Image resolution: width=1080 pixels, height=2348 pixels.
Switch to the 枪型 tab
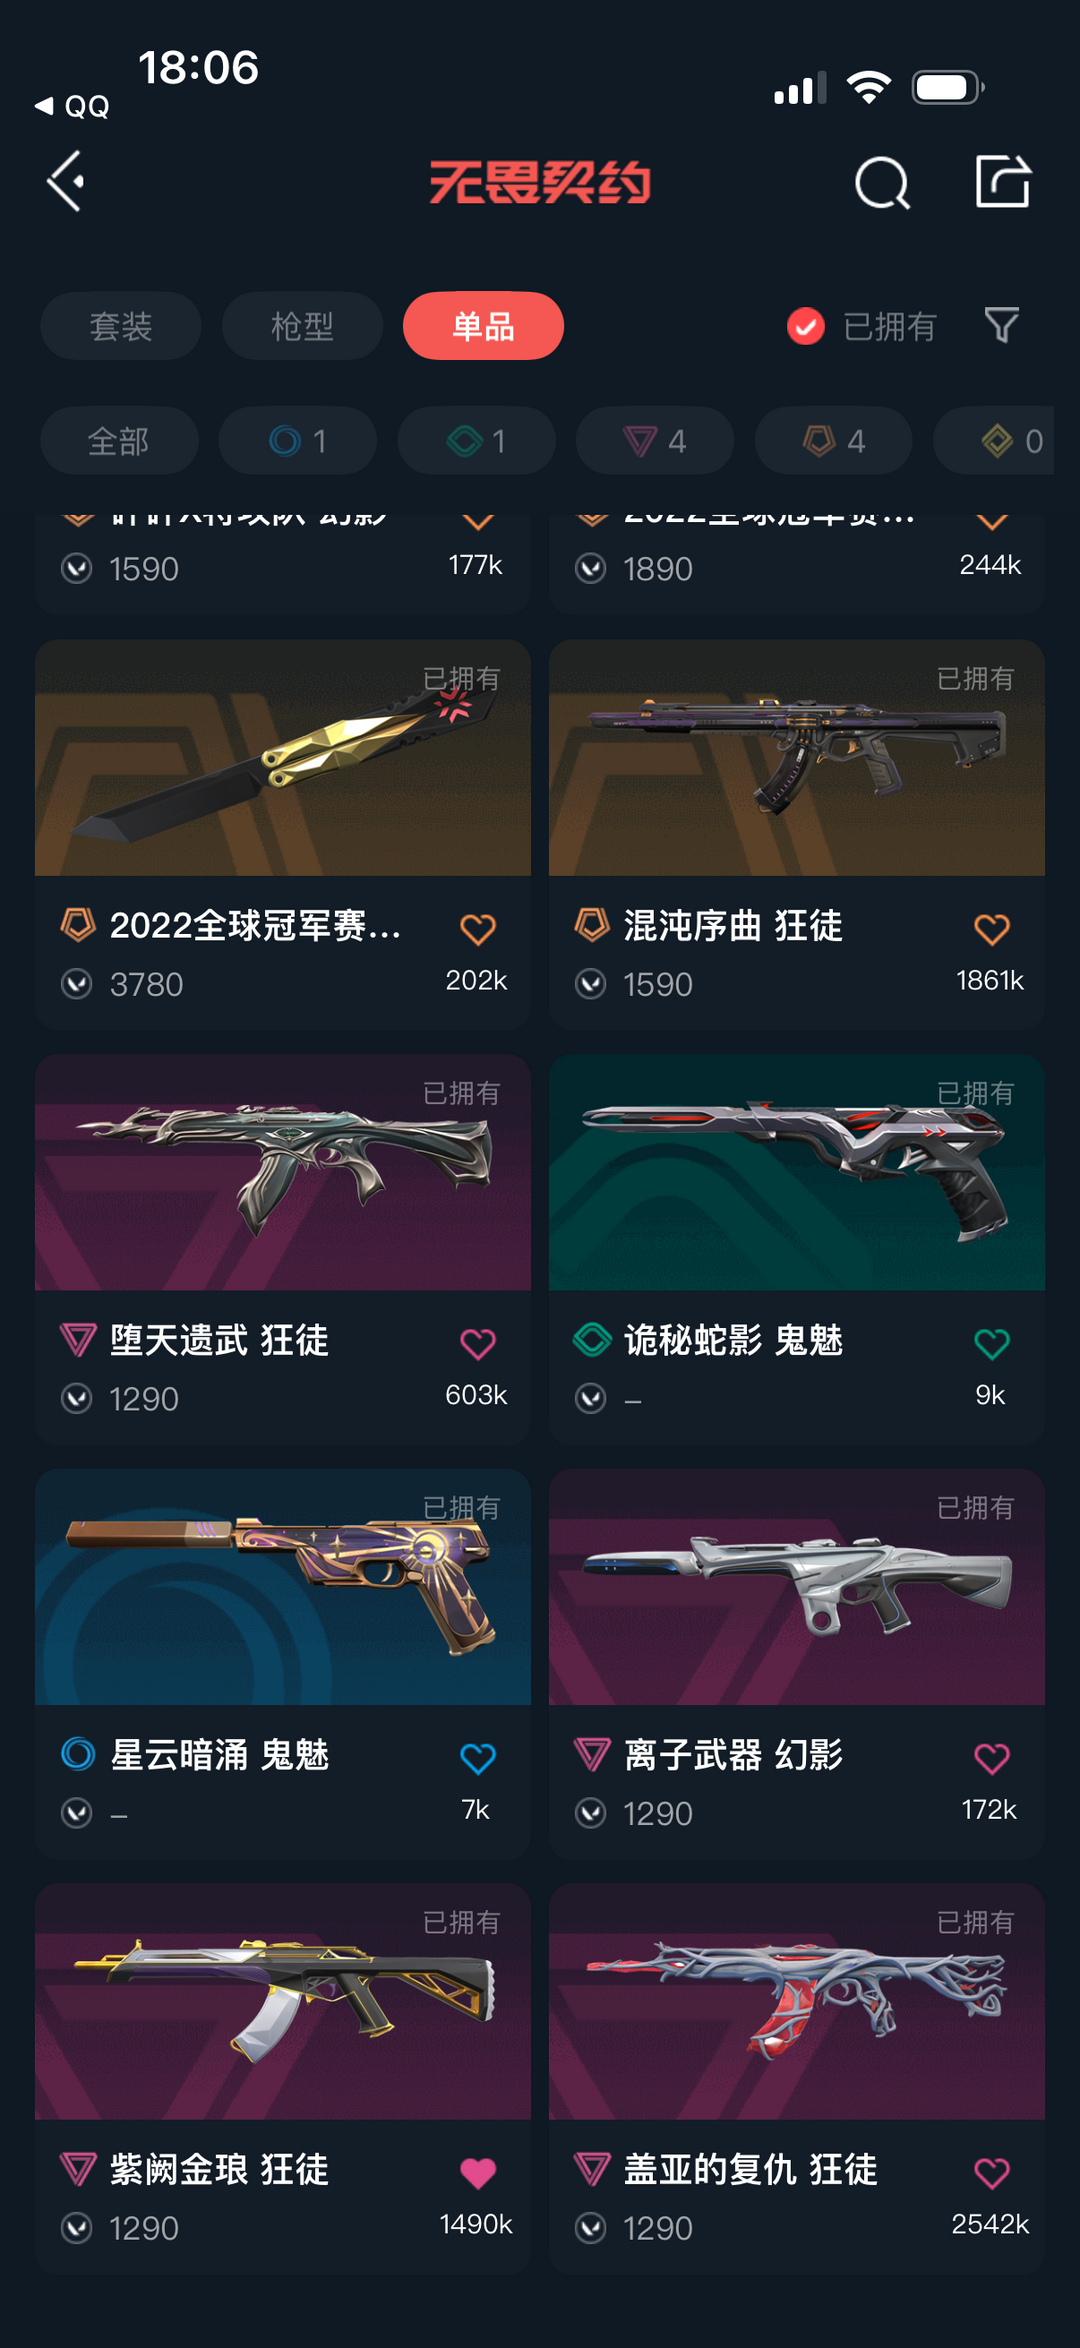tap(302, 326)
